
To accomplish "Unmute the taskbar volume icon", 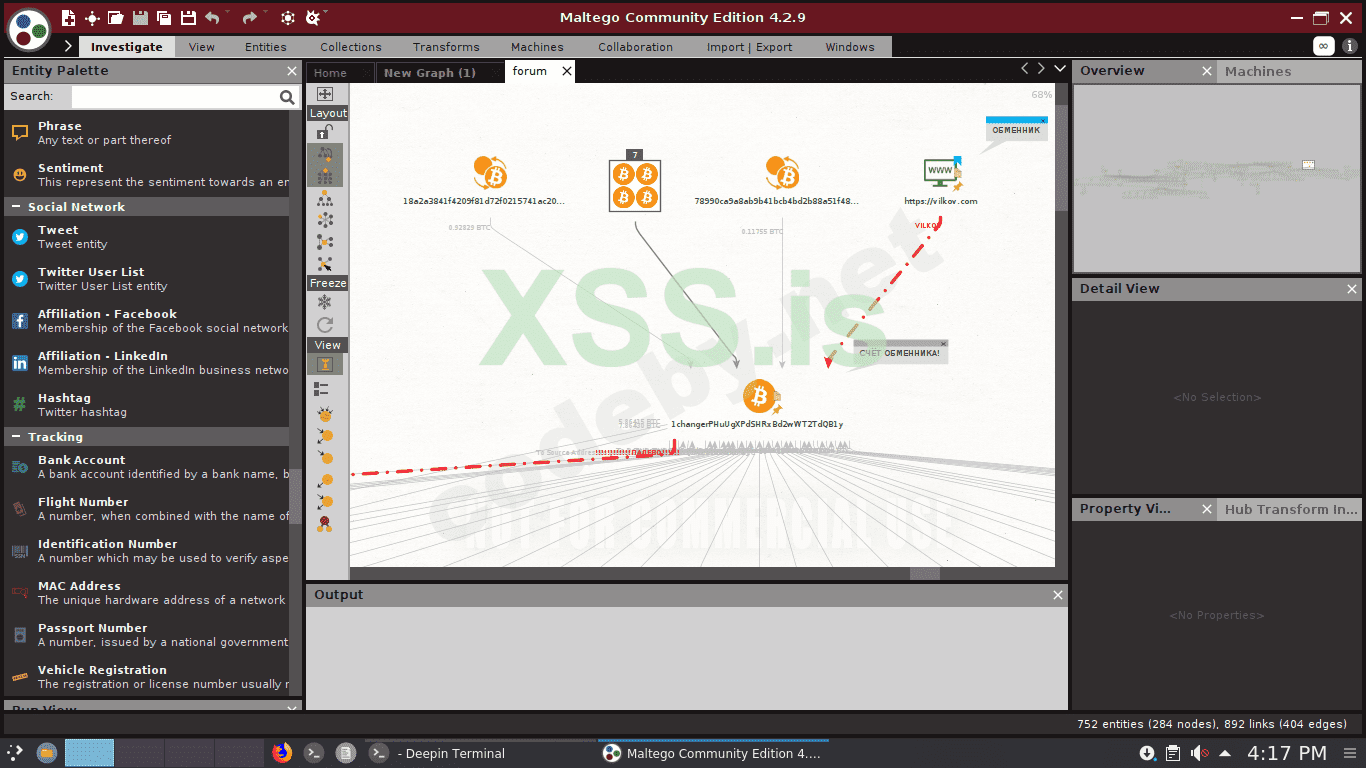I will point(1199,753).
